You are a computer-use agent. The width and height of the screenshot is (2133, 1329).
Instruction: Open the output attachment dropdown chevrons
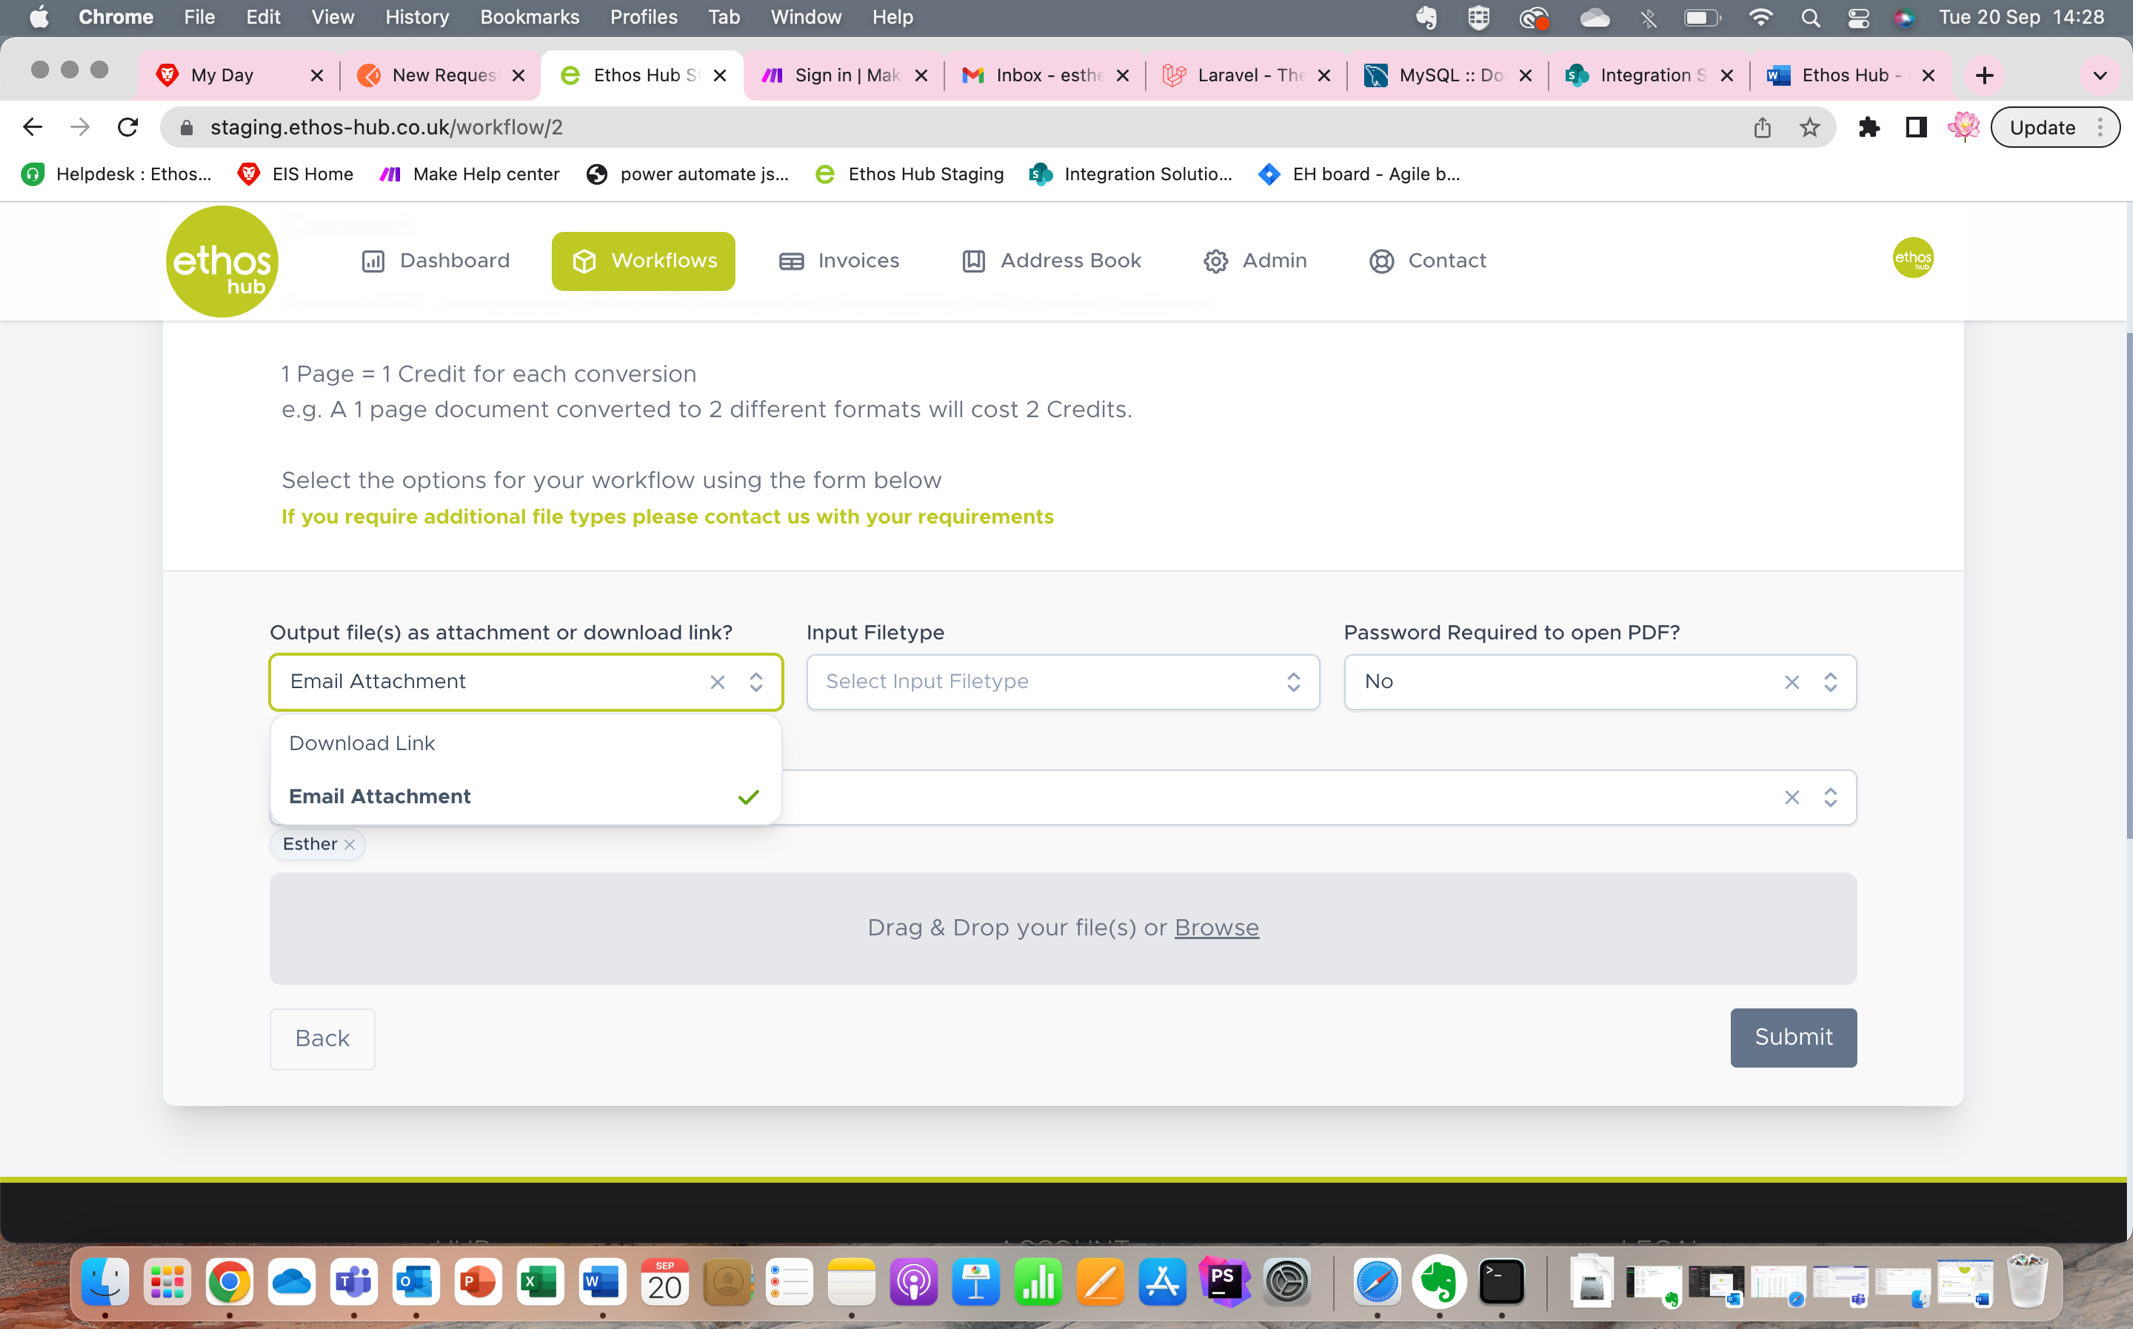point(756,681)
